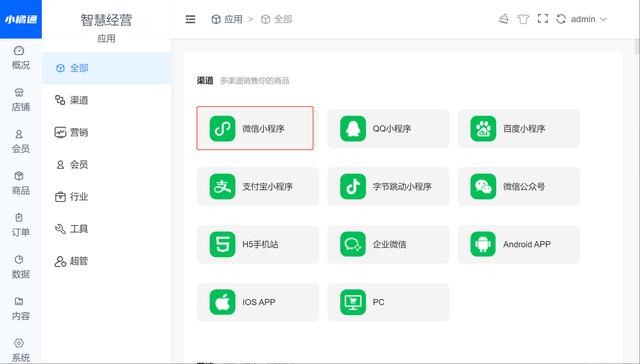Open the QQ小程序 penguin icon

[x=353, y=129]
